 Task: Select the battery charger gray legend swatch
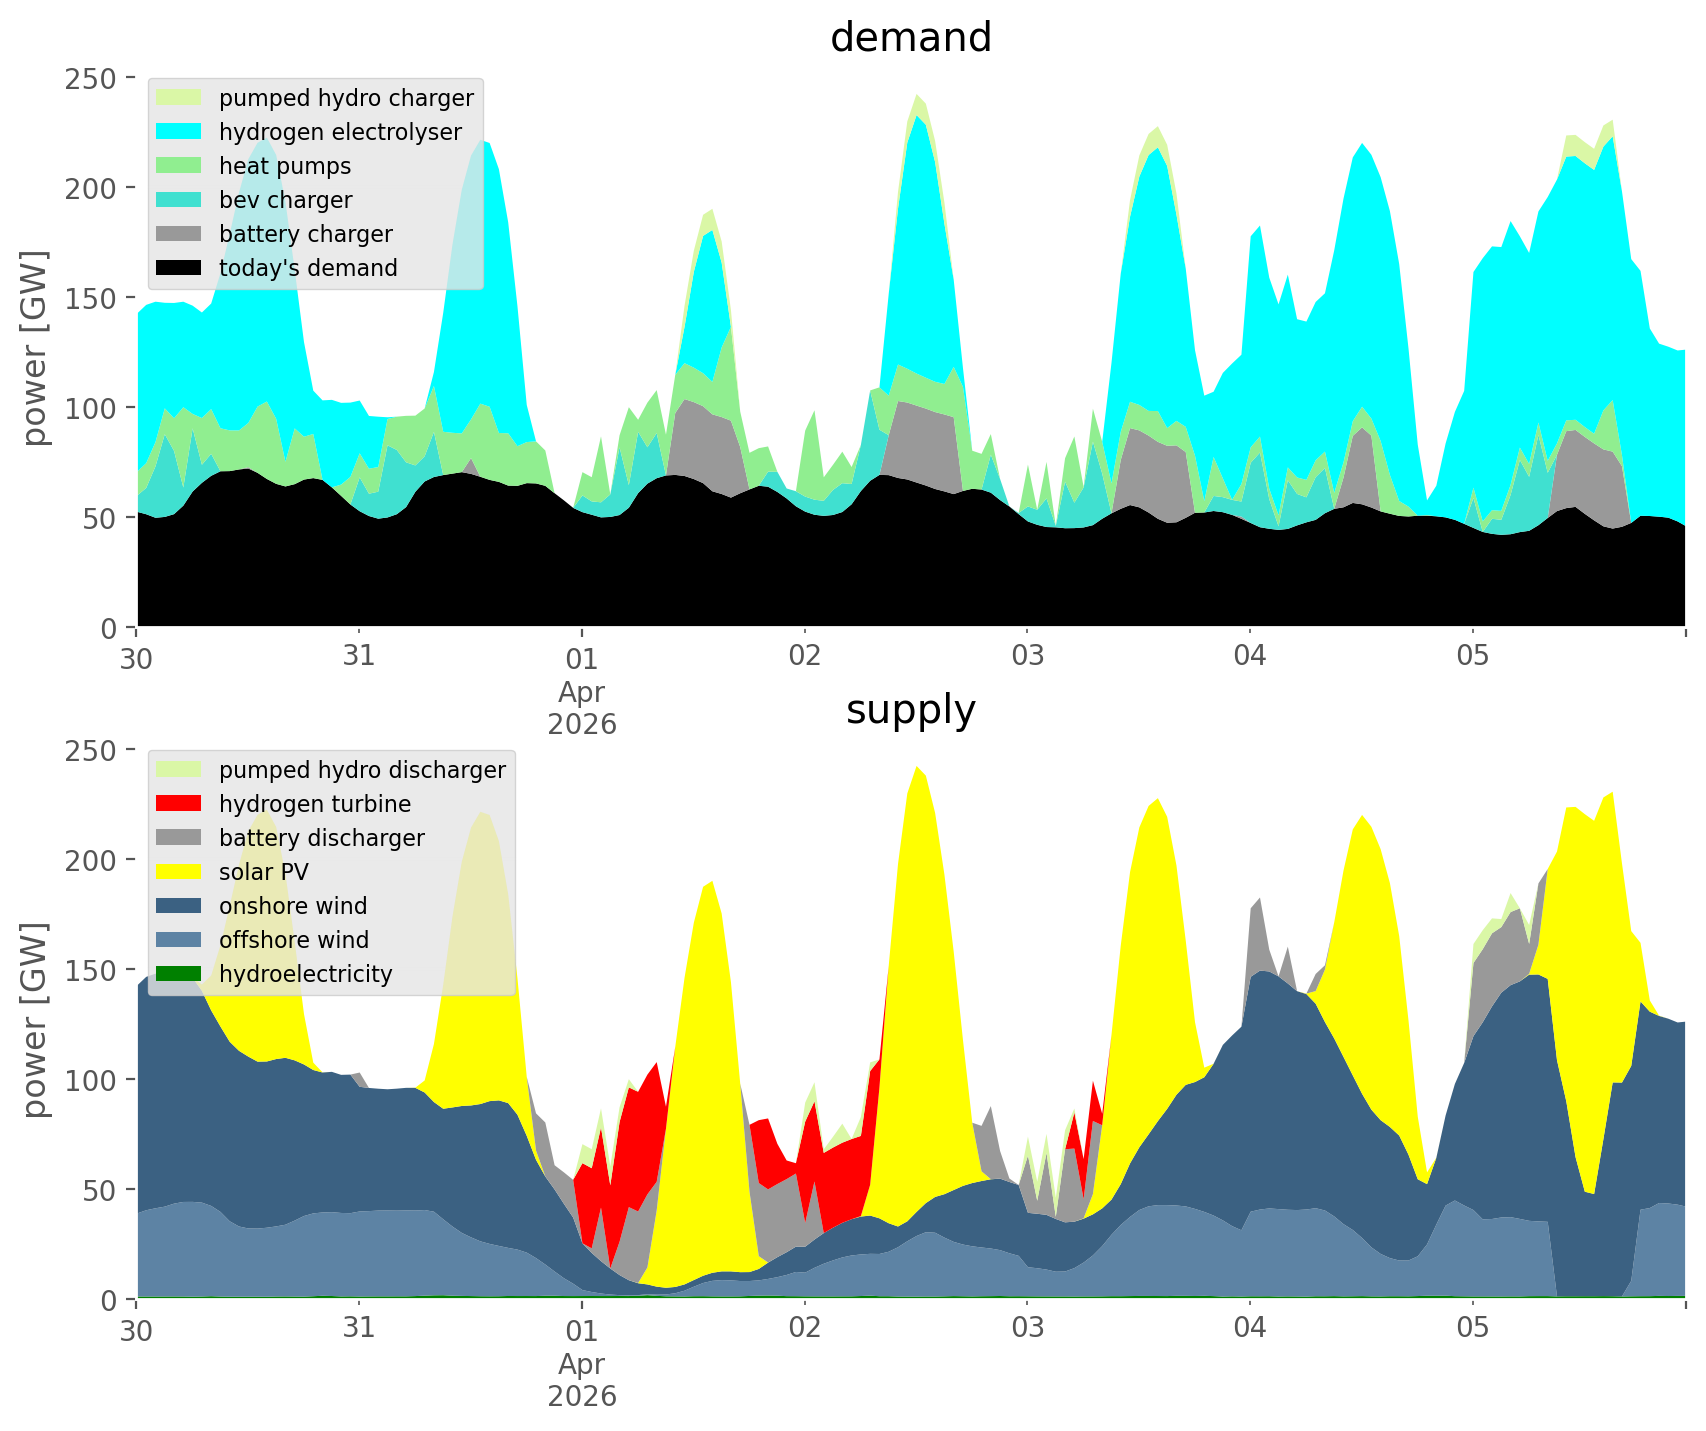[x=180, y=234]
